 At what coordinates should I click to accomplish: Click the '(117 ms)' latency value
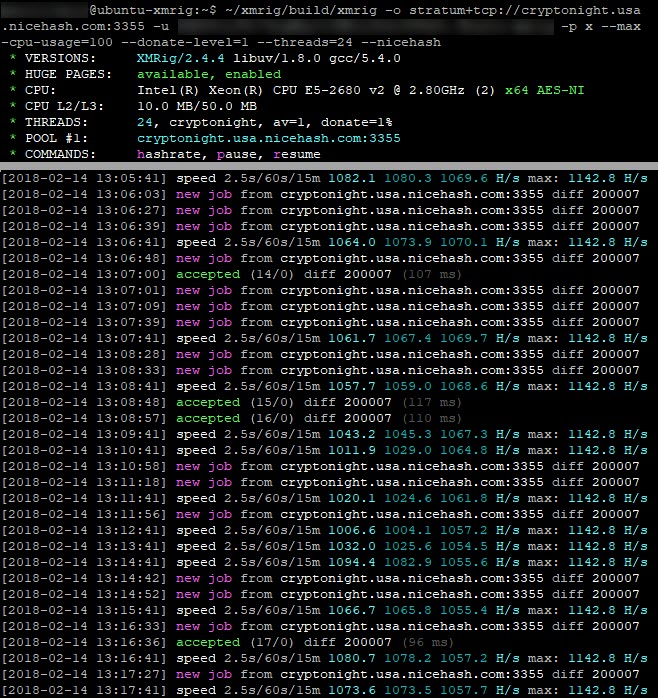coord(432,403)
